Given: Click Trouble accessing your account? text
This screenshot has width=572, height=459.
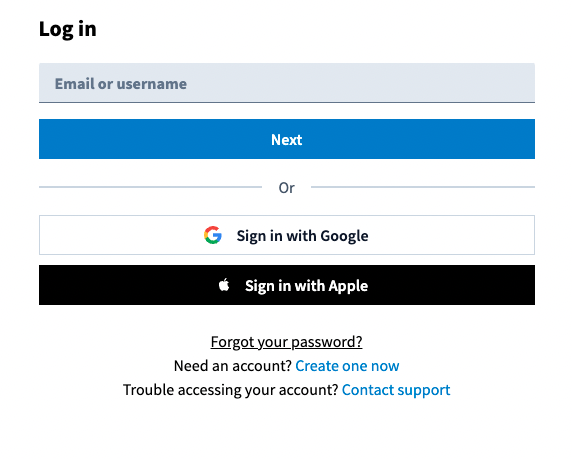Looking at the screenshot, I should click(x=231, y=390).
